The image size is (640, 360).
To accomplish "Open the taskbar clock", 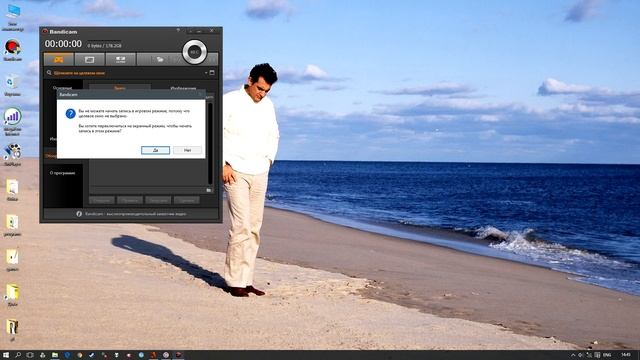I will (x=625, y=355).
